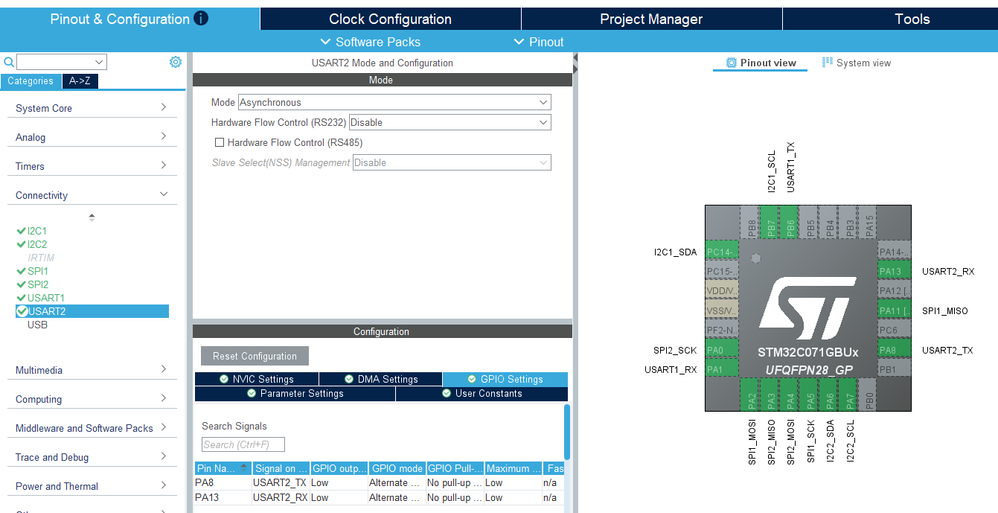Open the gear settings icon above categories

click(x=176, y=62)
